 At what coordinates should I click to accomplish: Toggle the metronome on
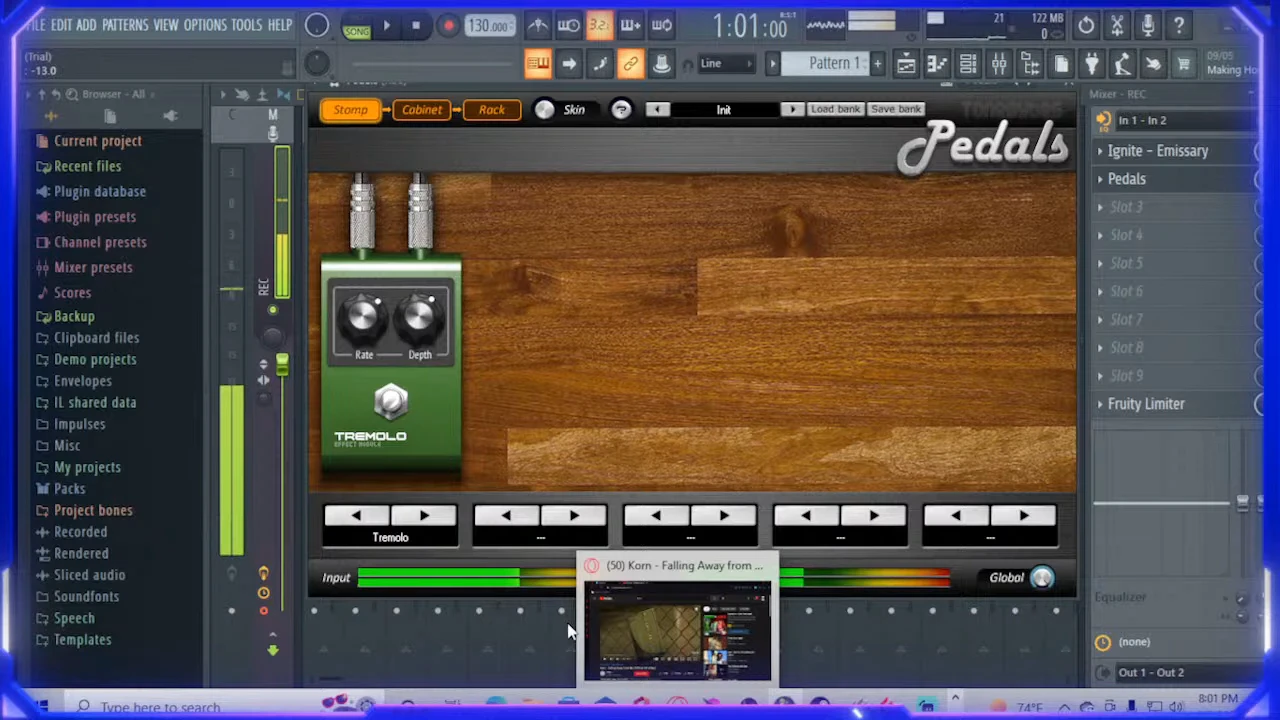(538, 25)
